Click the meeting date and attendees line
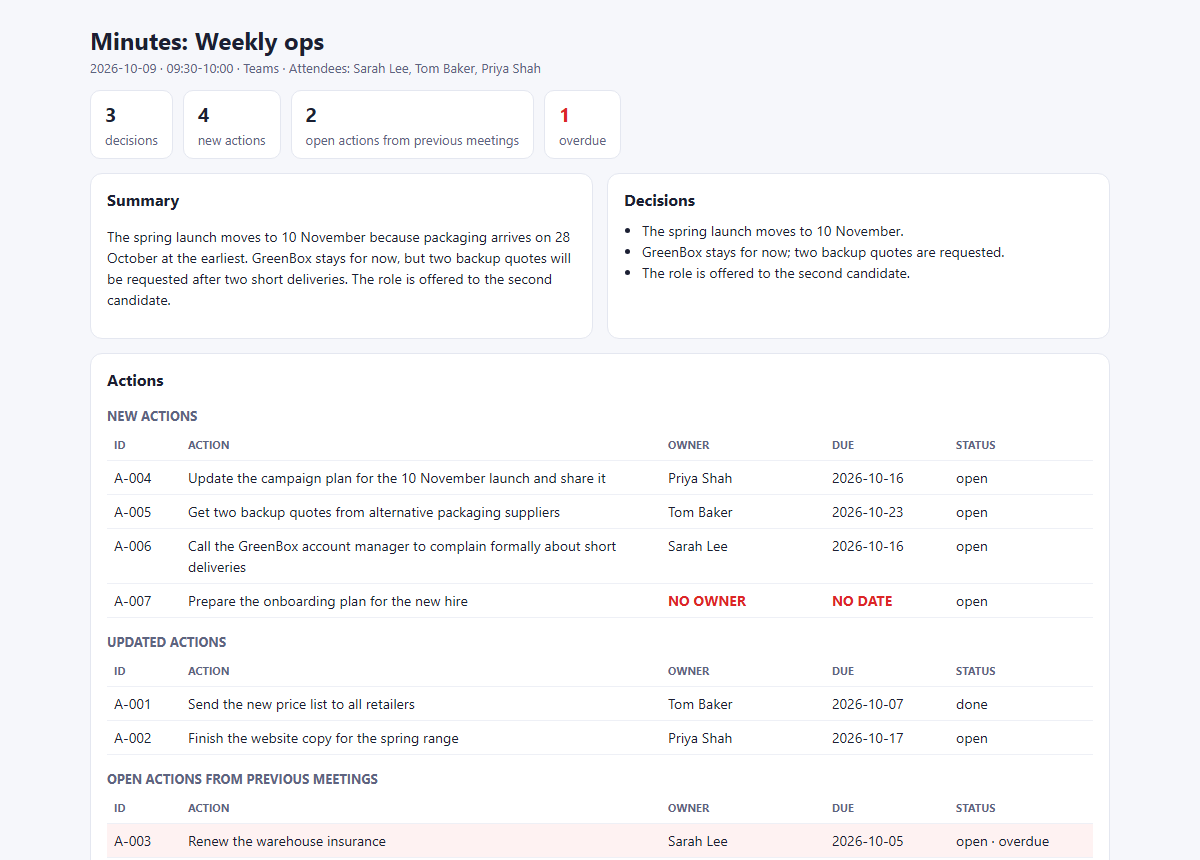Screen dimensions: 1200x860 (315, 69)
